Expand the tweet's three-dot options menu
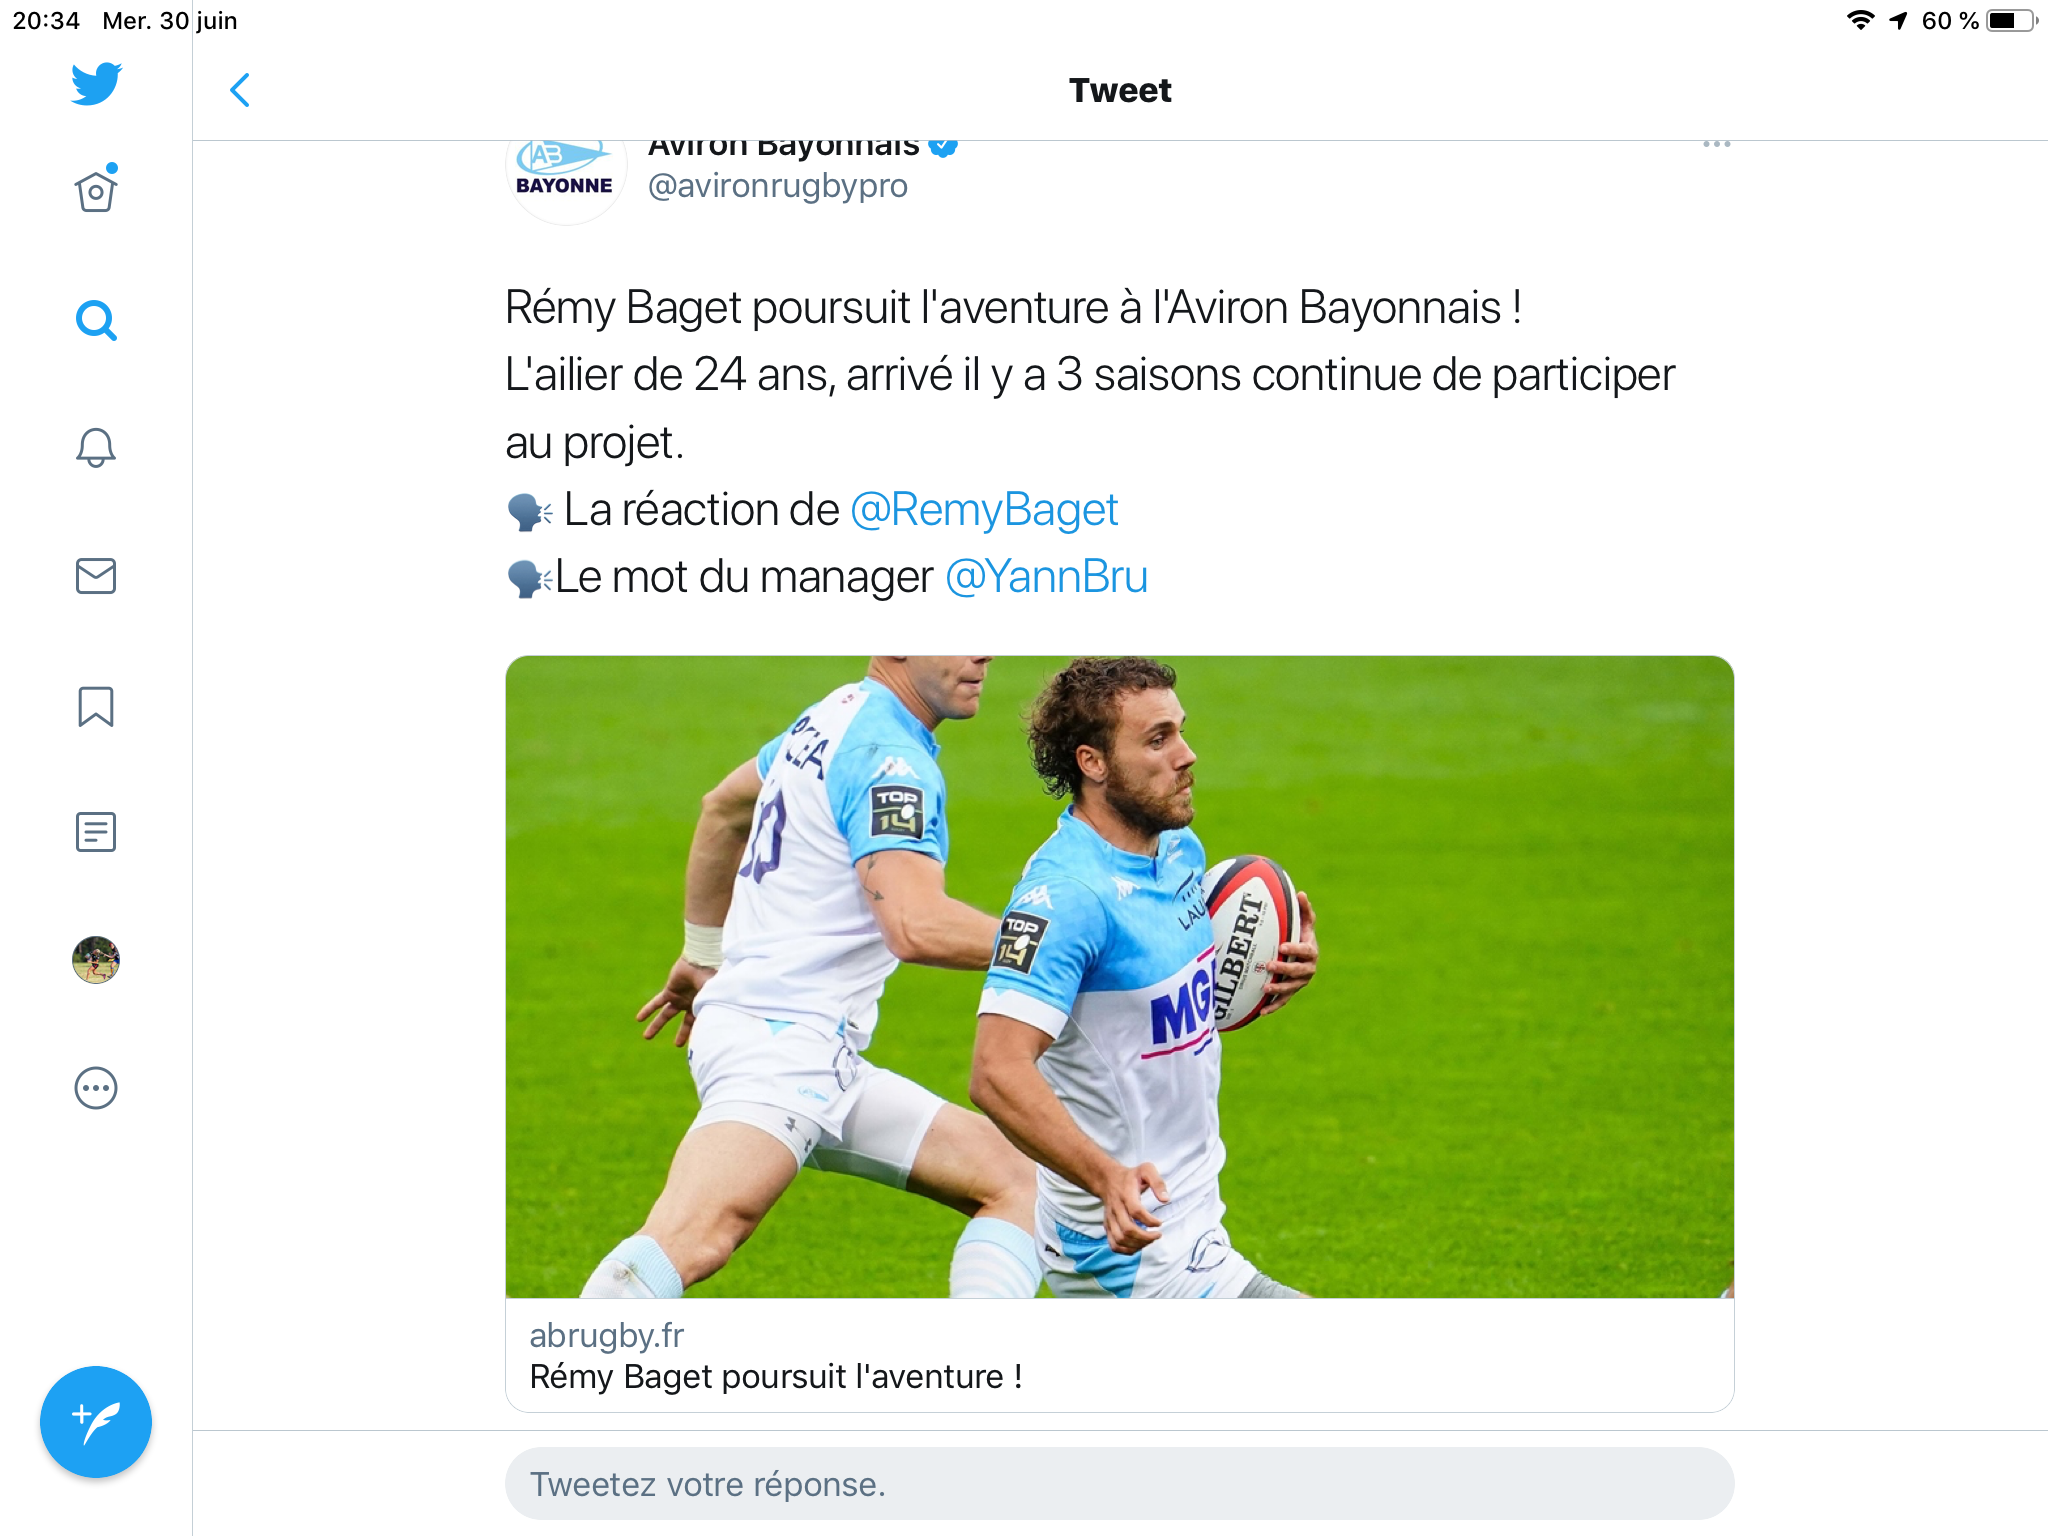2048x1536 pixels. (x=1716, y=146)
